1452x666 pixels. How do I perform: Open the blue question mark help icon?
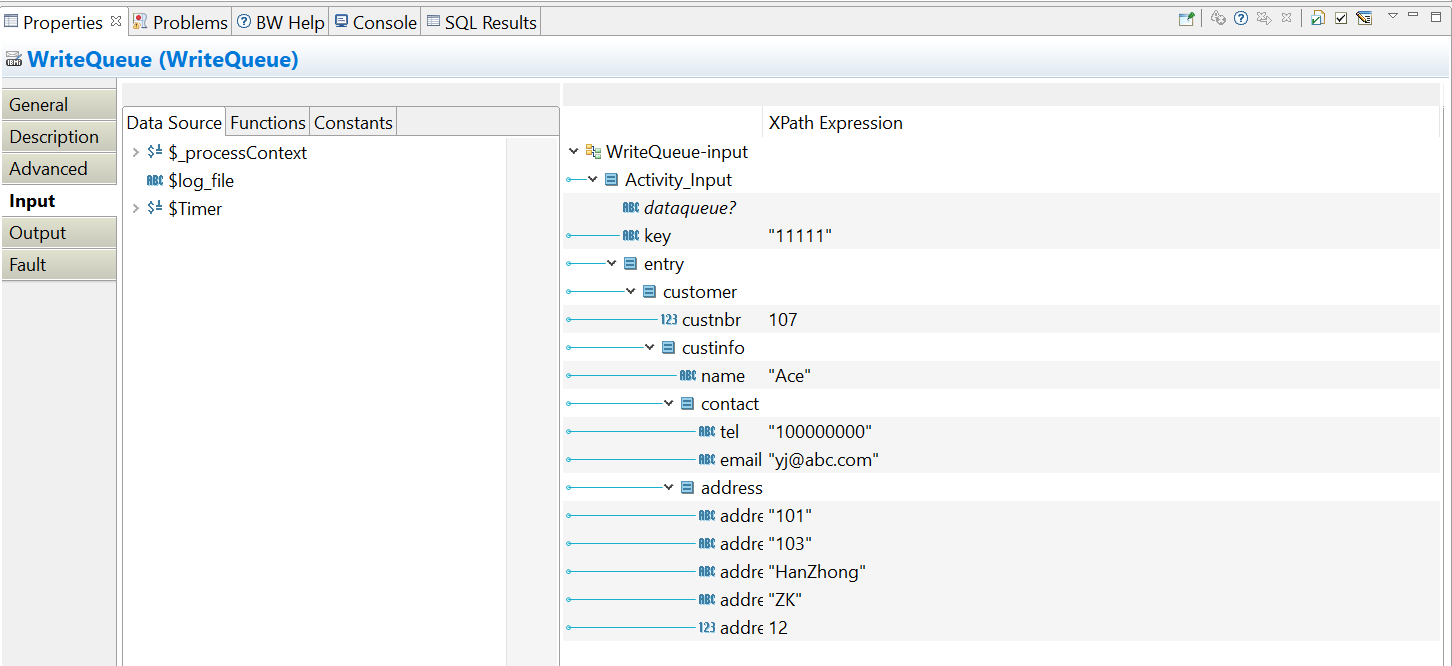(1241, 18)
